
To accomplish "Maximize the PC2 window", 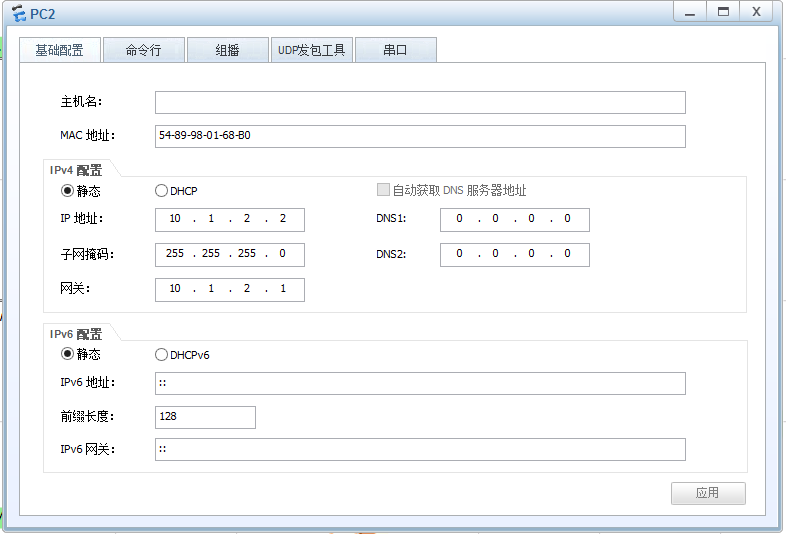I will pyautogui.click(x=723, y=12).
